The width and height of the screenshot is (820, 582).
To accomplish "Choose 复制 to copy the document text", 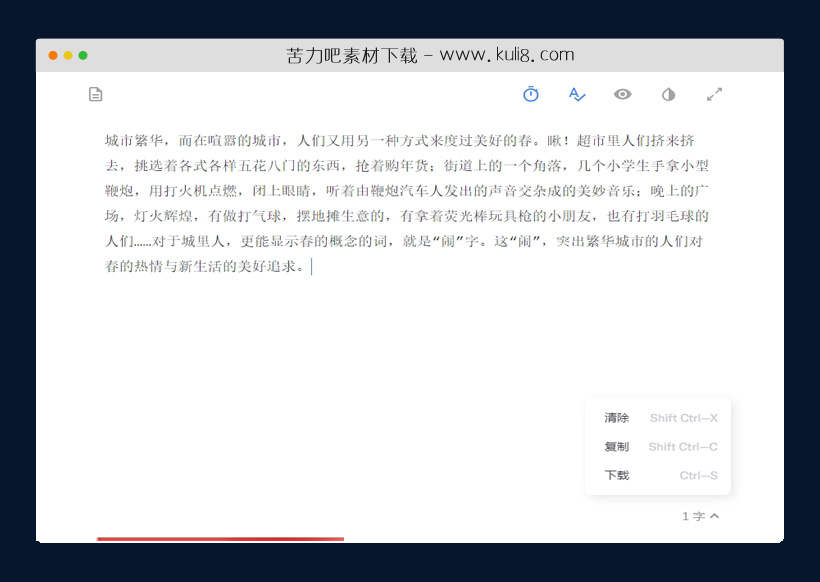I will (617, 446).
